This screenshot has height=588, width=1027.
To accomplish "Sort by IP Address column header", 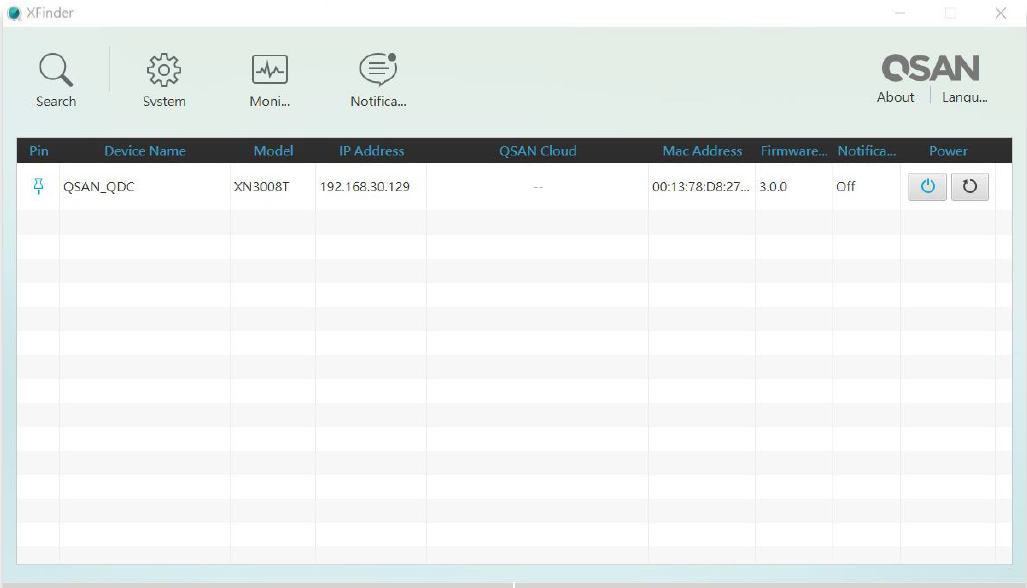I will (371, 151).
